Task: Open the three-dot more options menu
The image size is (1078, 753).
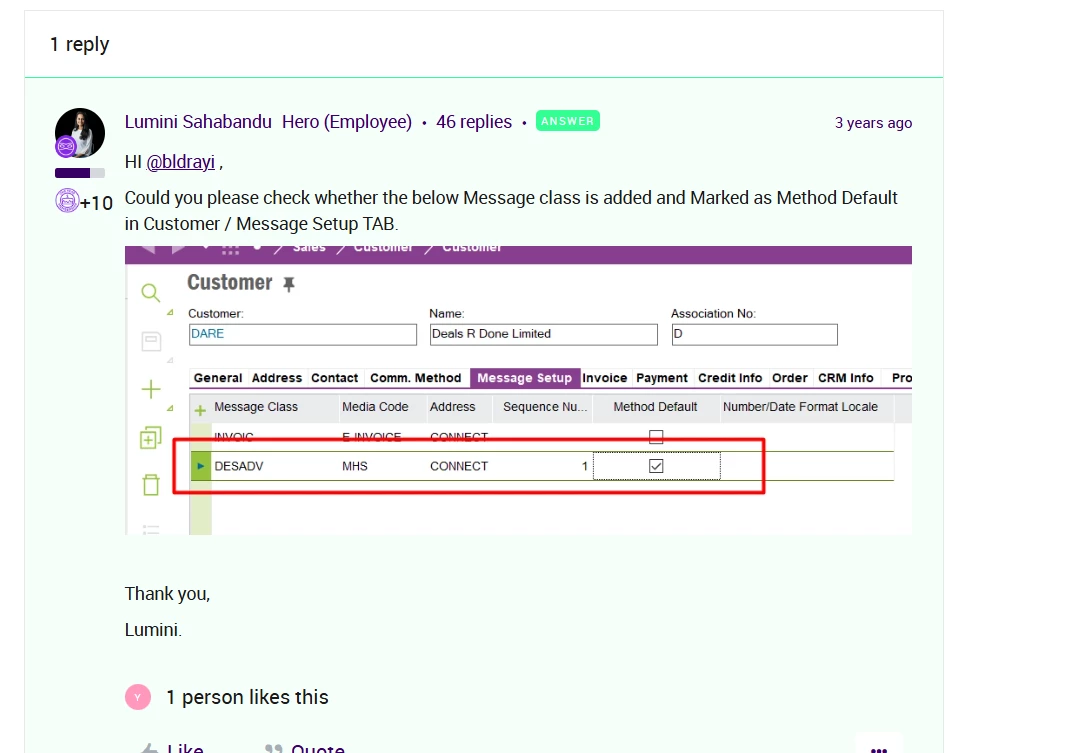Action: click(879, 749)
